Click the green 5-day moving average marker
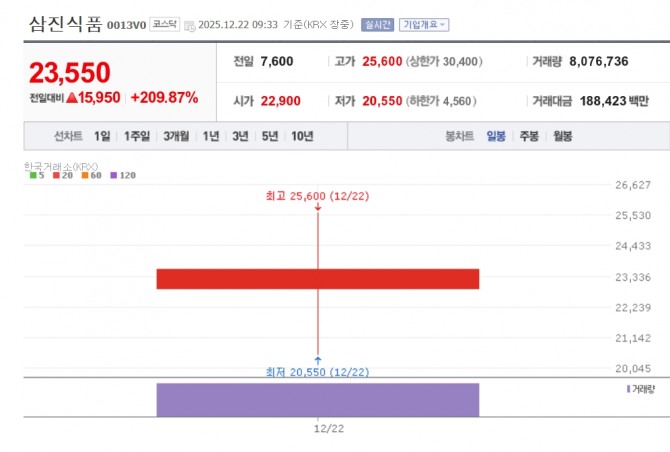This screenshot has width=670, height=452. [x=33, y=176]
